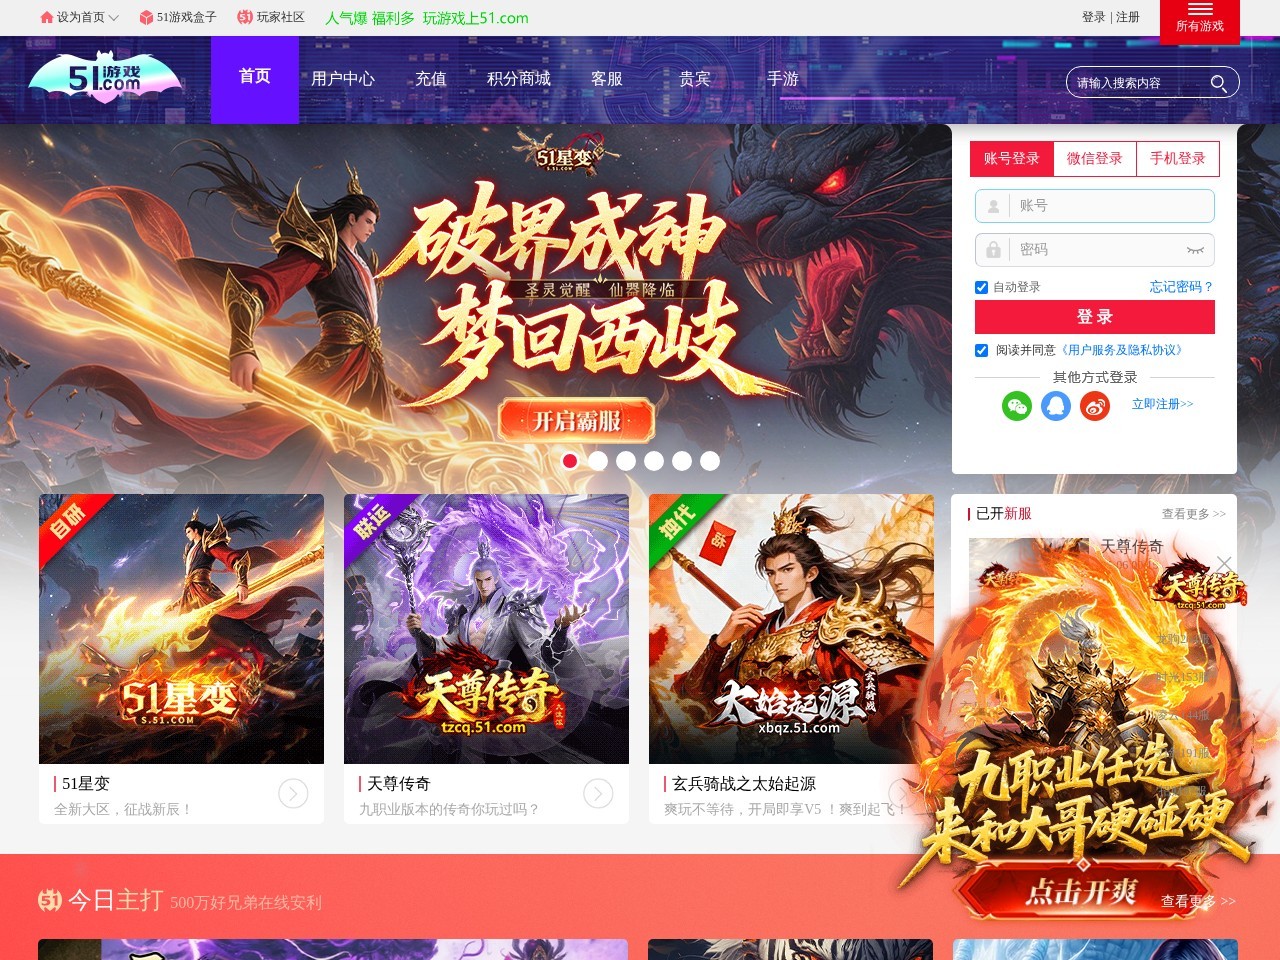
Task: Click the magnifier search icon
Action: coord(1218,83)
